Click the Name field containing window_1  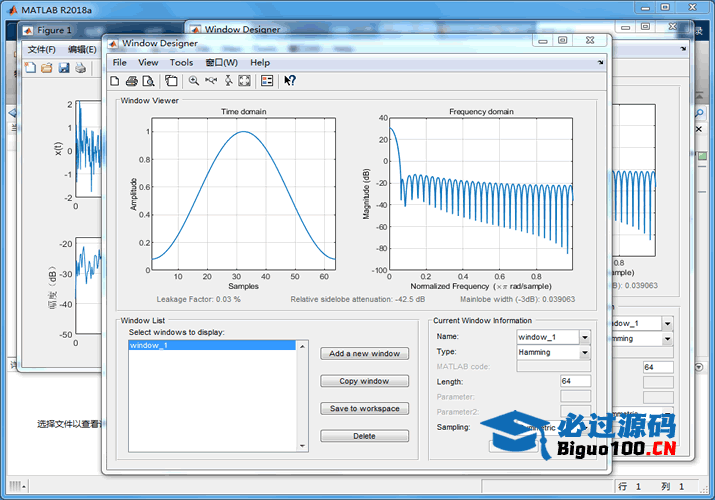(548, 337)
